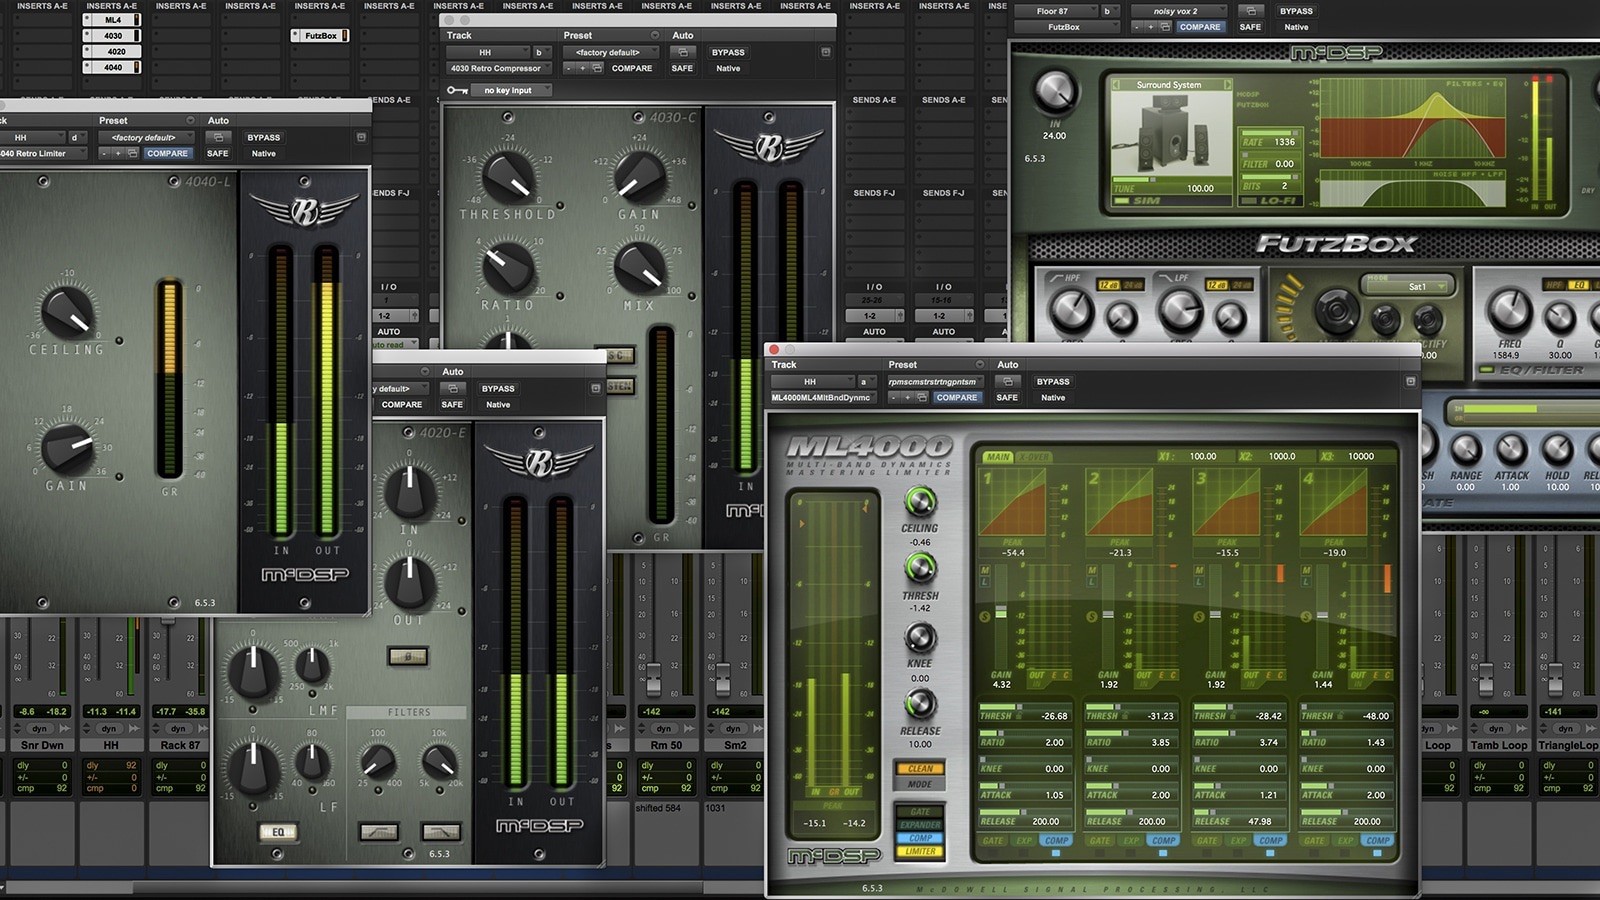The image size is (1600, 900).
Task: Click the 4020-E LF gain knob
Action: tap(254, 768)
